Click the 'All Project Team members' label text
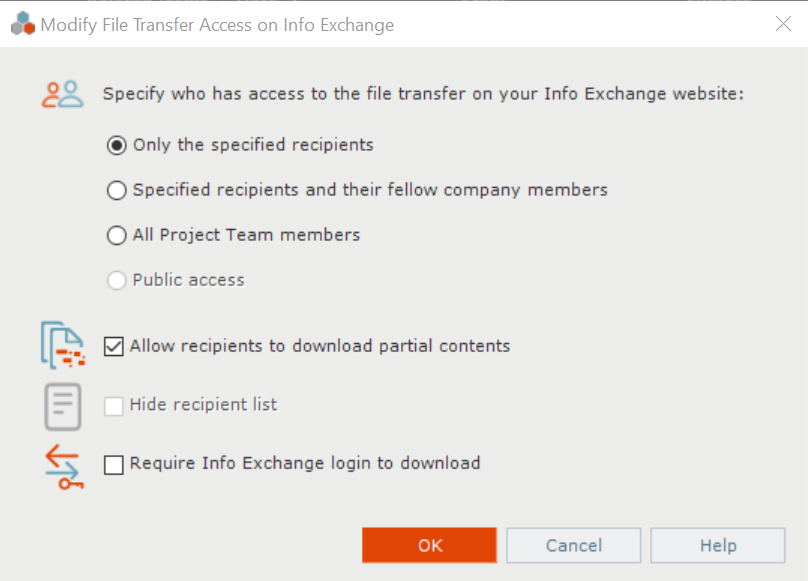Screen dimensions: 808x581 pyautogui.click(x=246, y=235)
